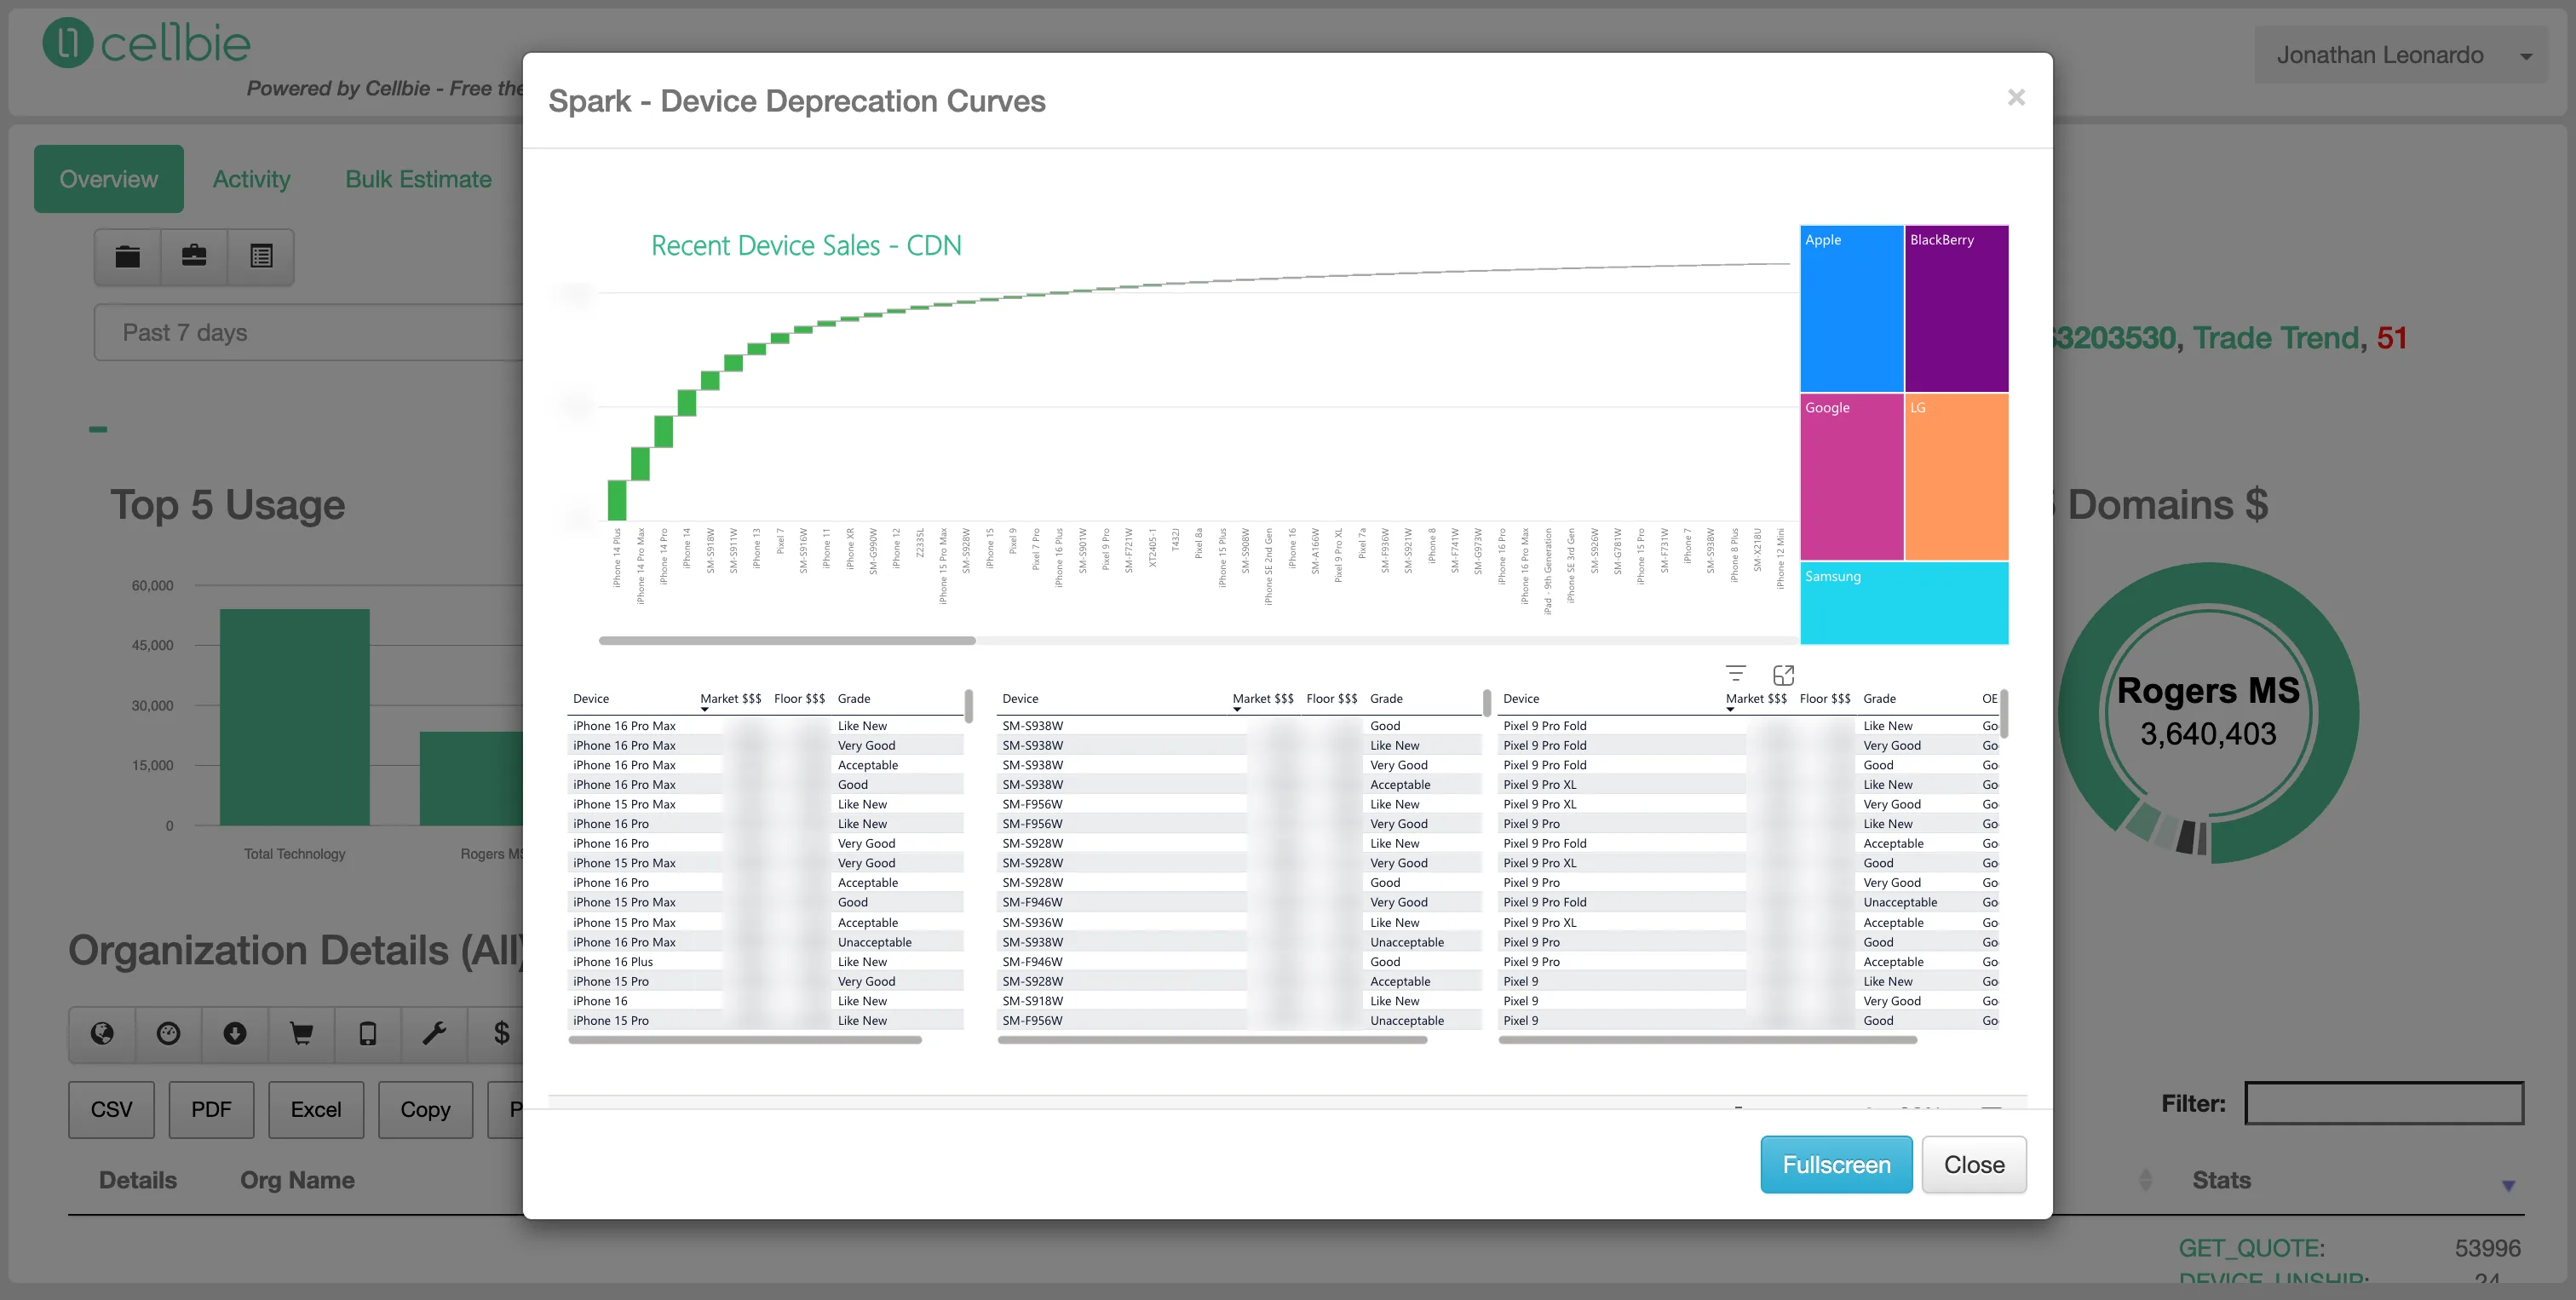Focus the Filter input field
Screen dimensions: 2576x1300
[2384, 1103]
